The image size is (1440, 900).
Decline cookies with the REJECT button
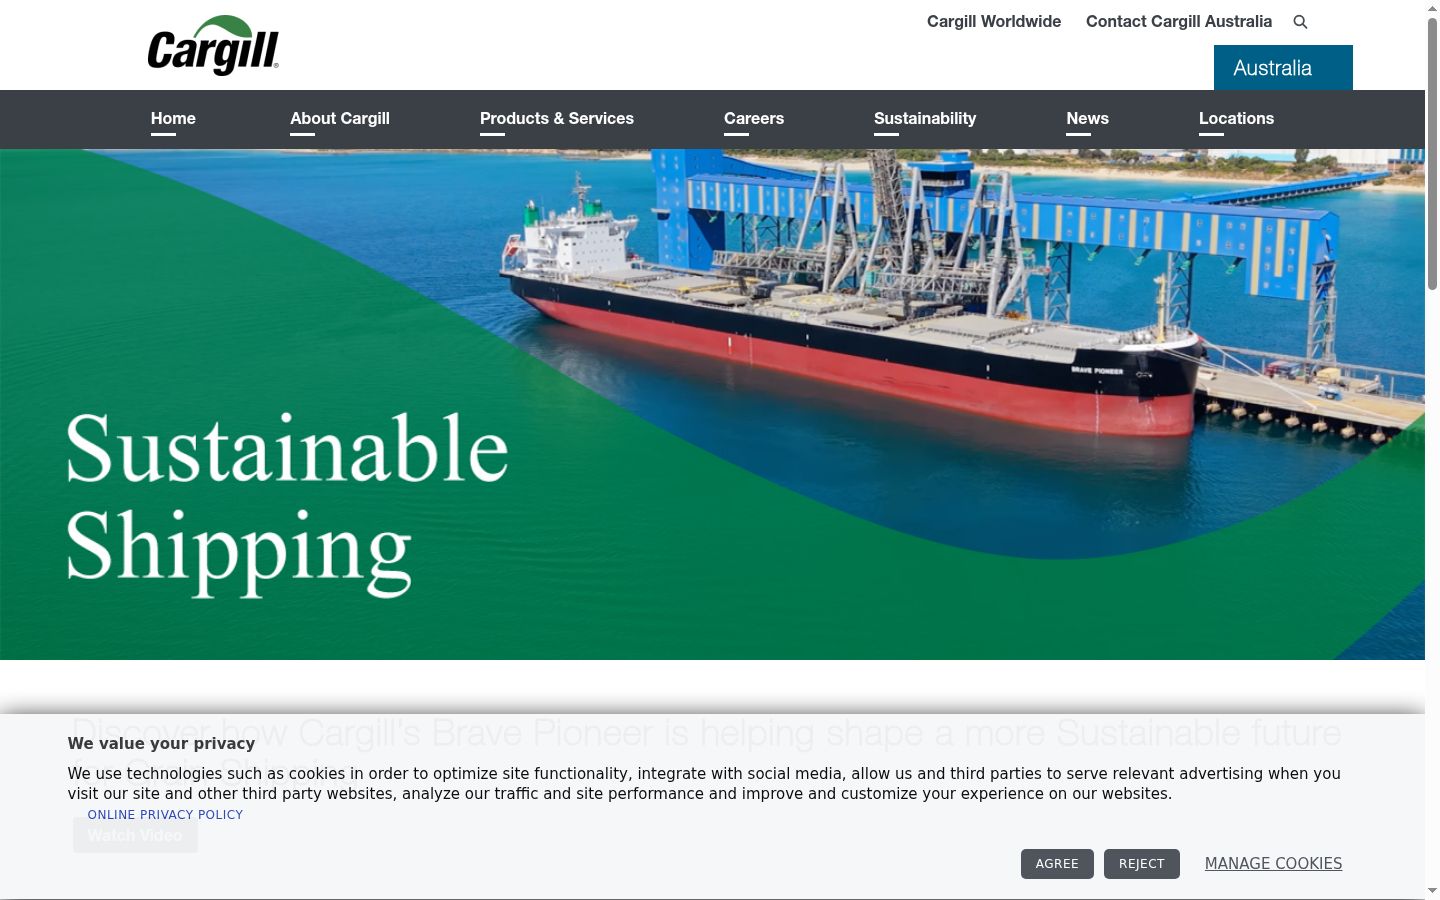click(x=1142, y=864)
